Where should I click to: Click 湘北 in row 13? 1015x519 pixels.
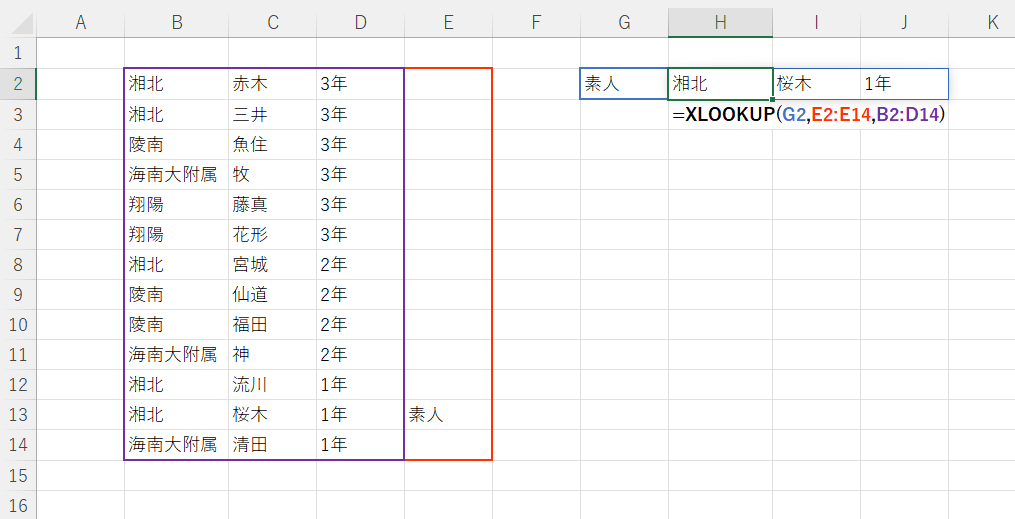(146, 415)
